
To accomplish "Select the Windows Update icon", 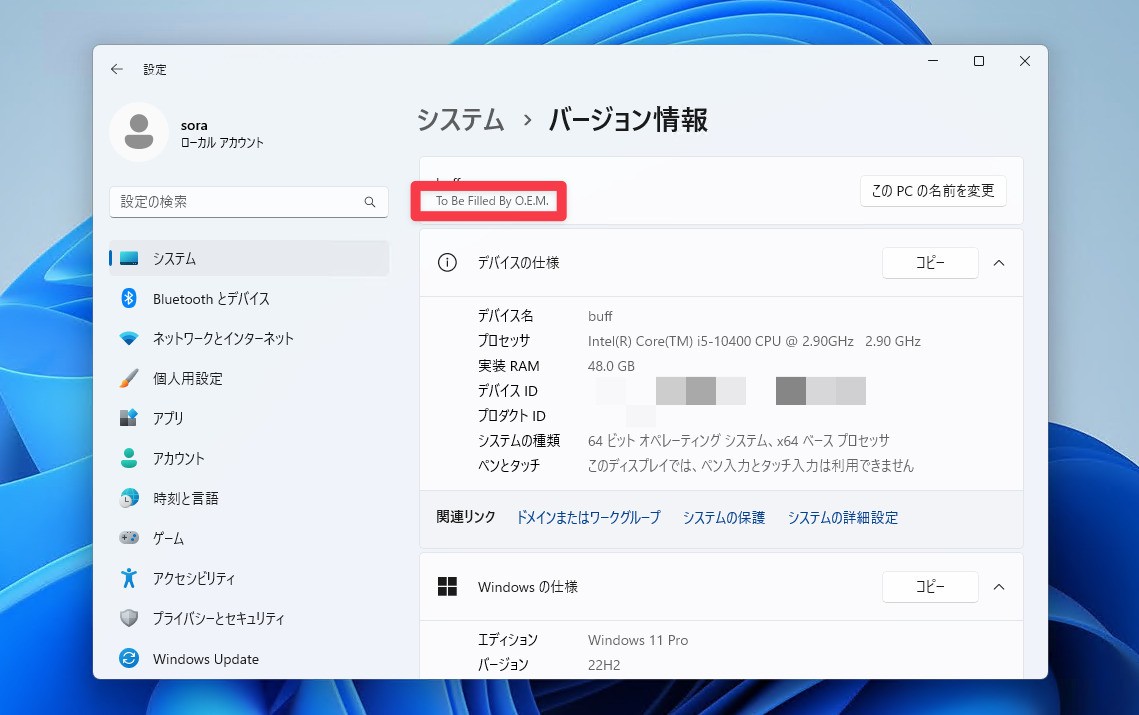I will click(129, 658).
